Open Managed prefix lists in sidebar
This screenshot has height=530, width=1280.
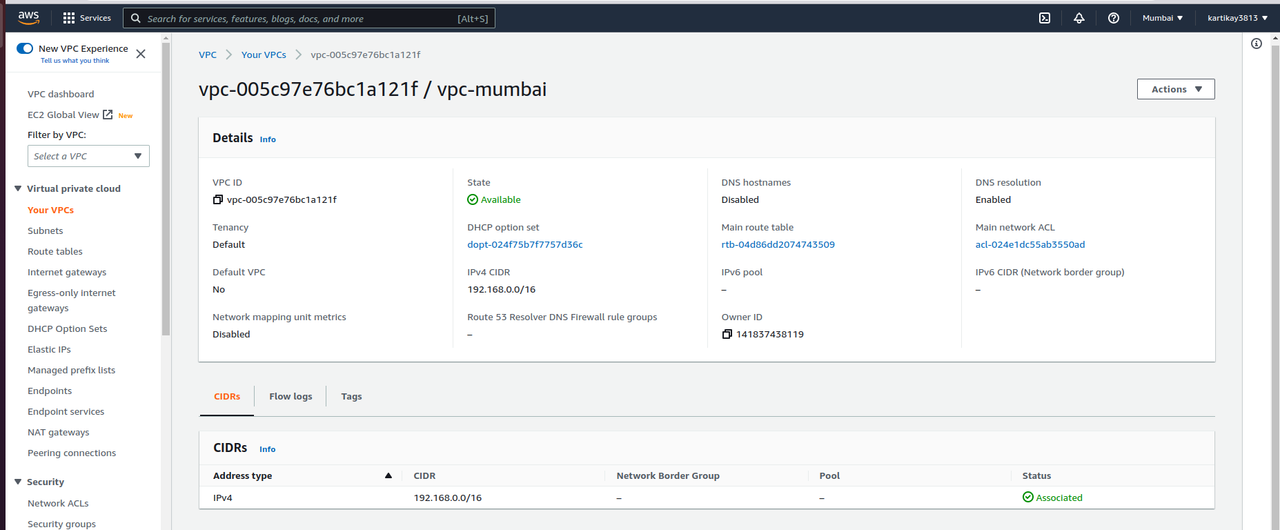[x=71, y=370]
